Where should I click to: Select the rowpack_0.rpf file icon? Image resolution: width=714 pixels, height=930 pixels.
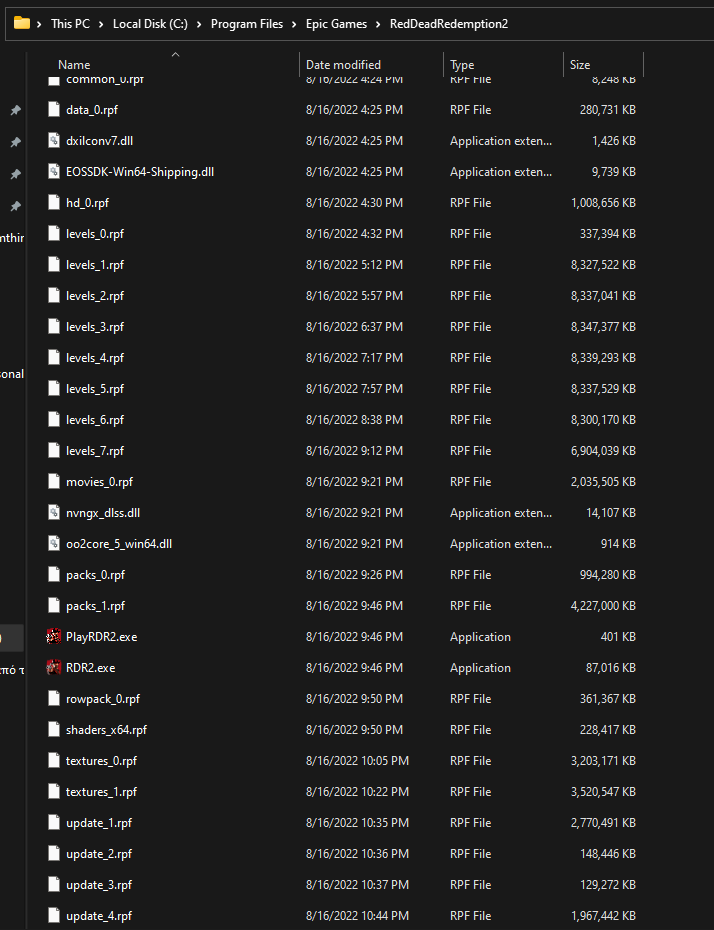click(x=54, y=699)
